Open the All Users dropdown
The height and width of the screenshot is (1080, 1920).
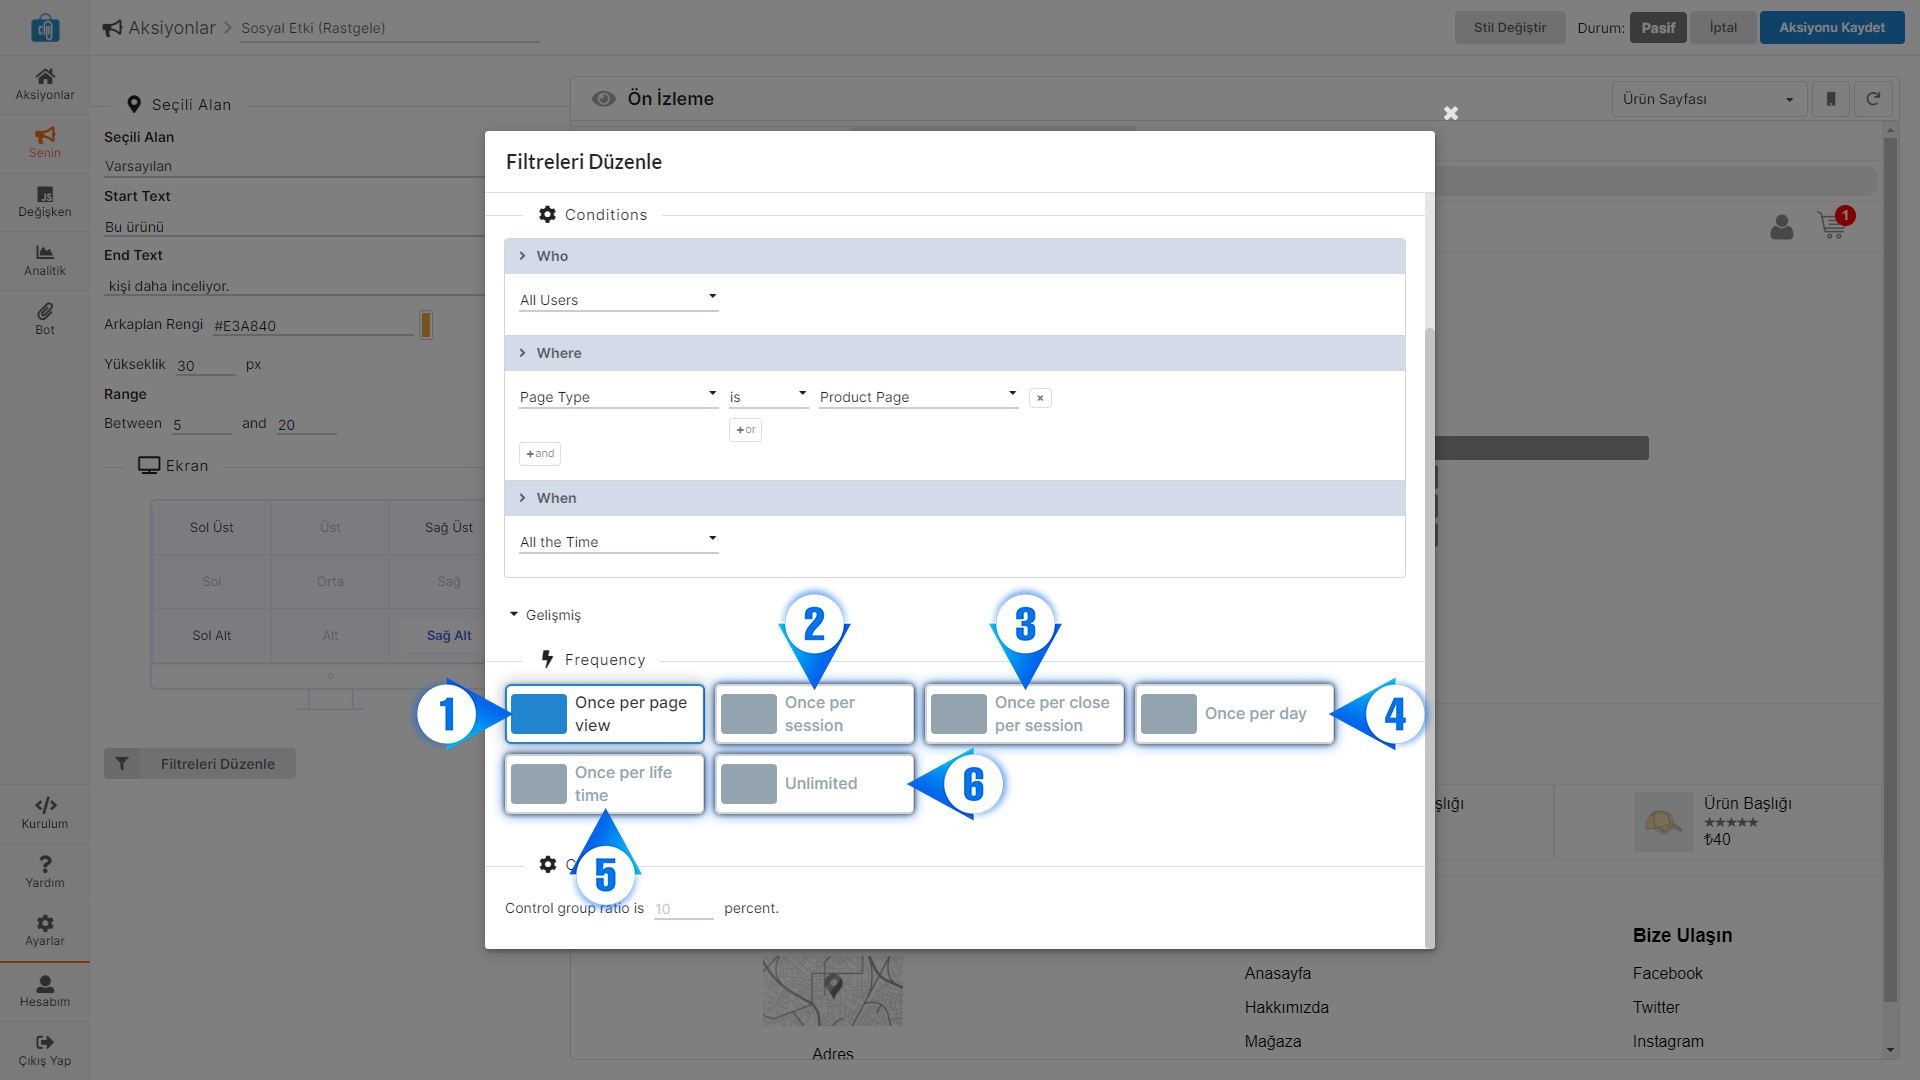click(618, 299)
